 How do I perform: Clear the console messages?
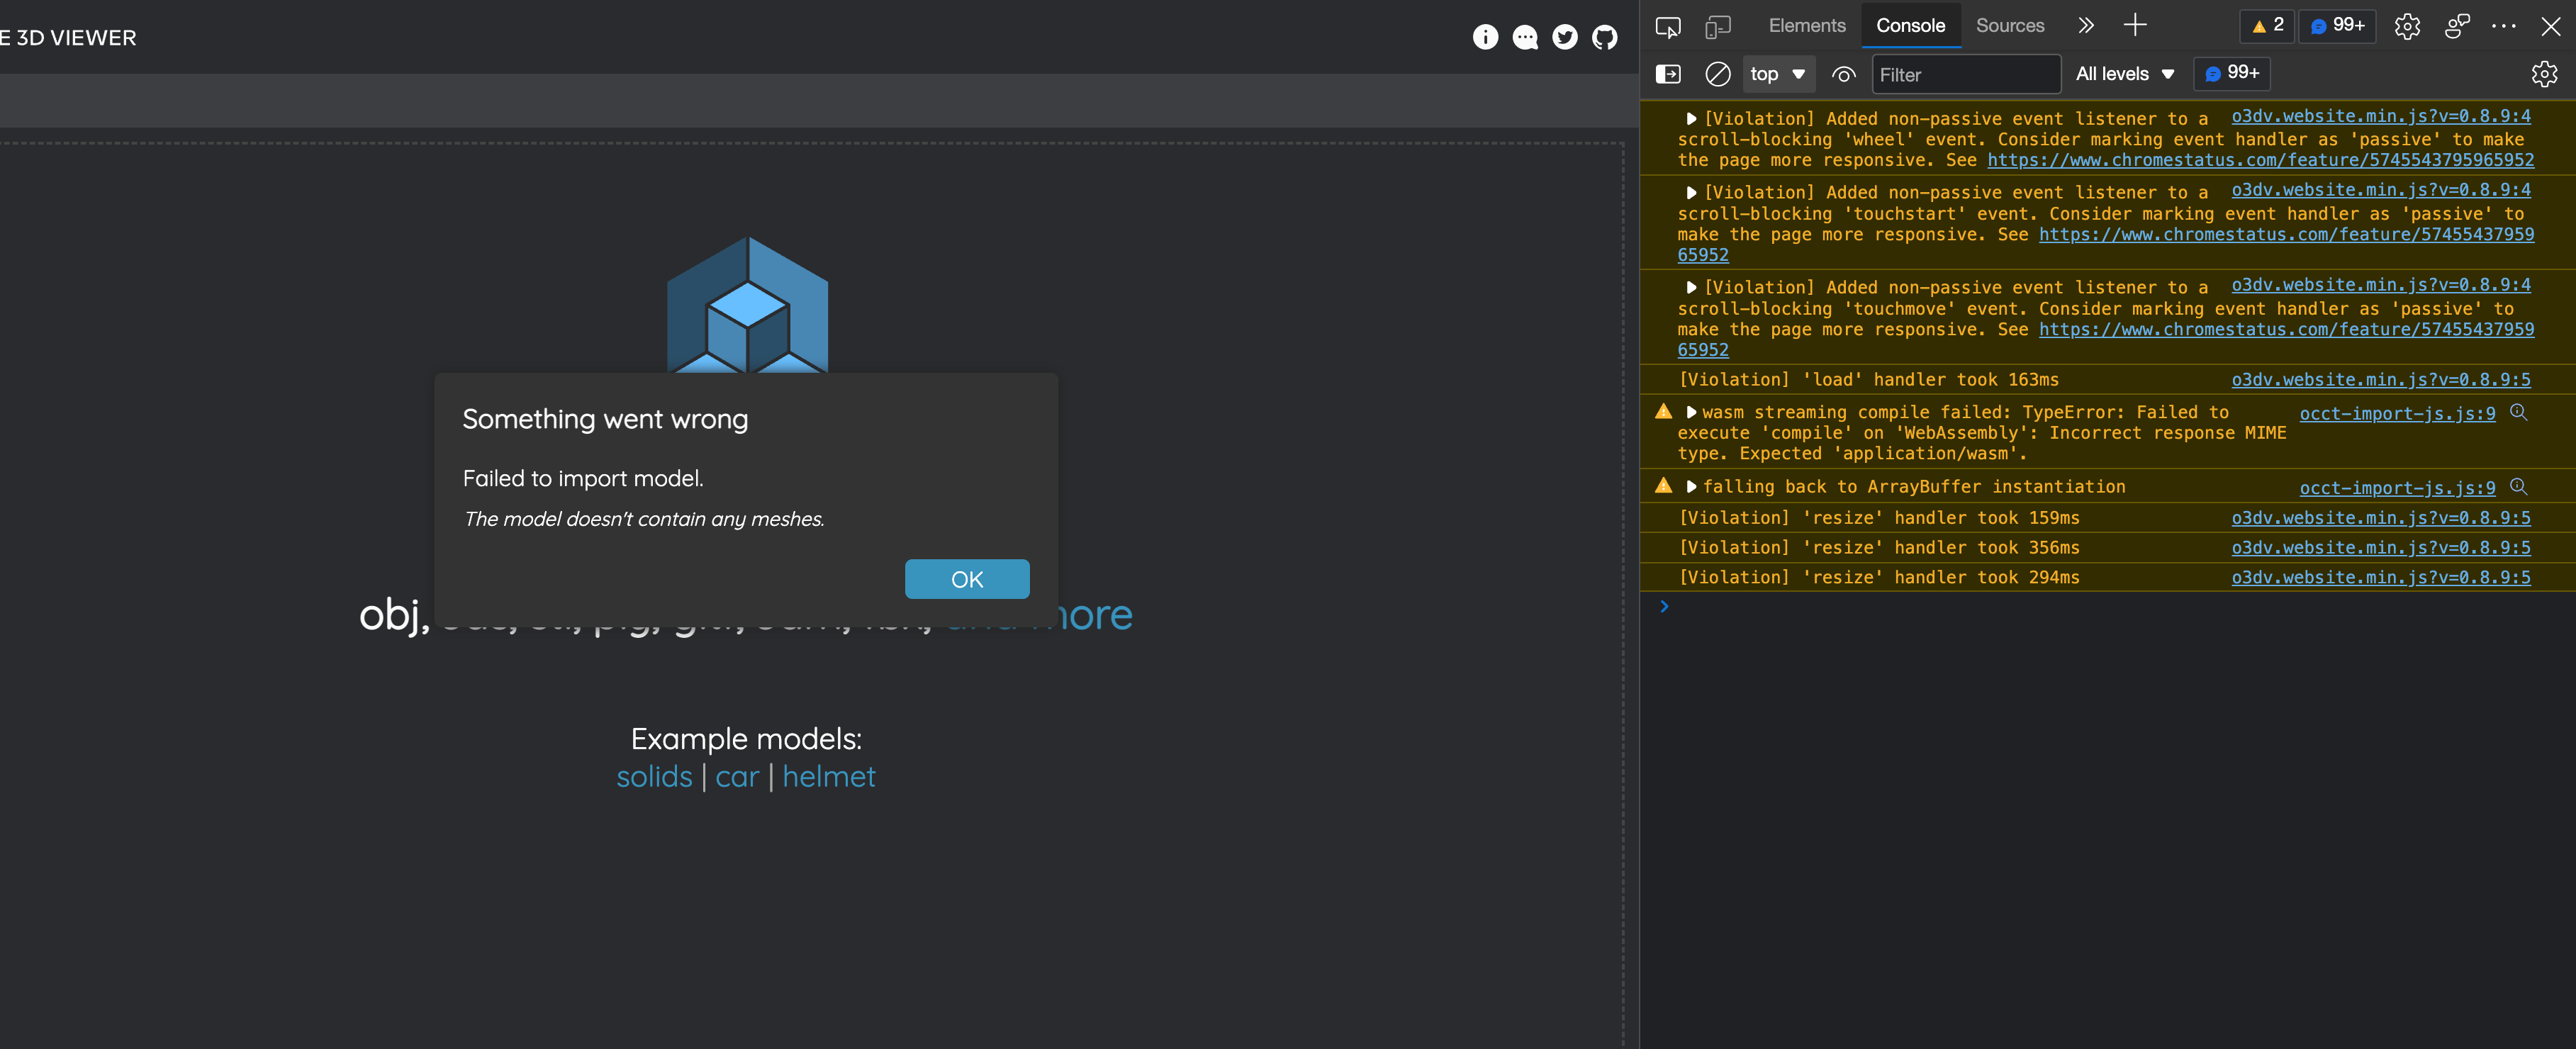coord(1718,74)
